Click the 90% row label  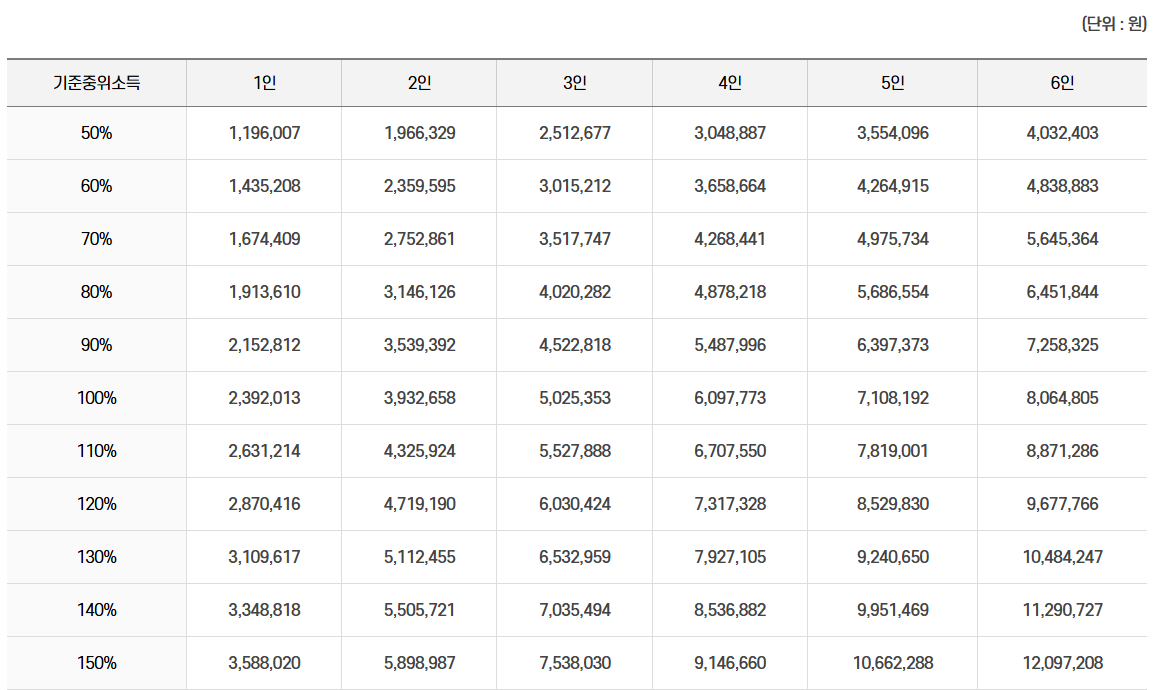click(x=96, y=345)
